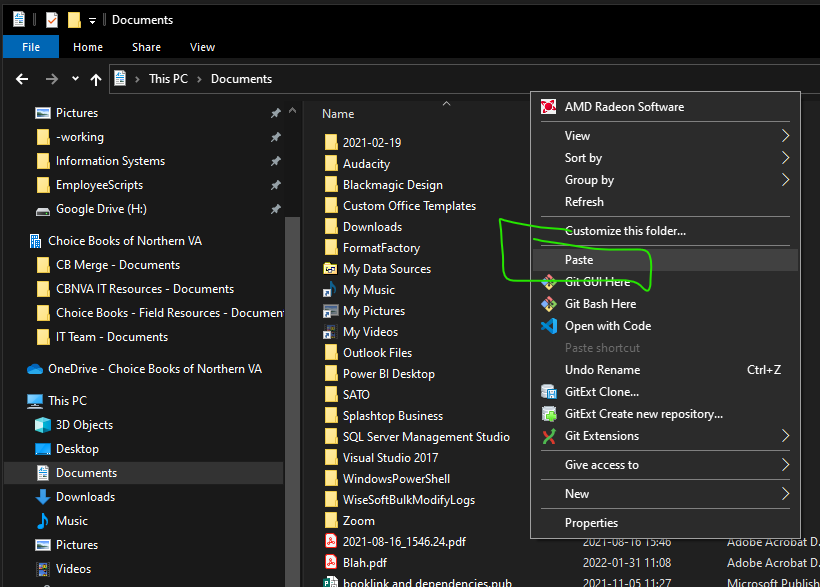Expand the Give access to submenu
The height and width of the screenshot is (587, 820).
[785, 465]
